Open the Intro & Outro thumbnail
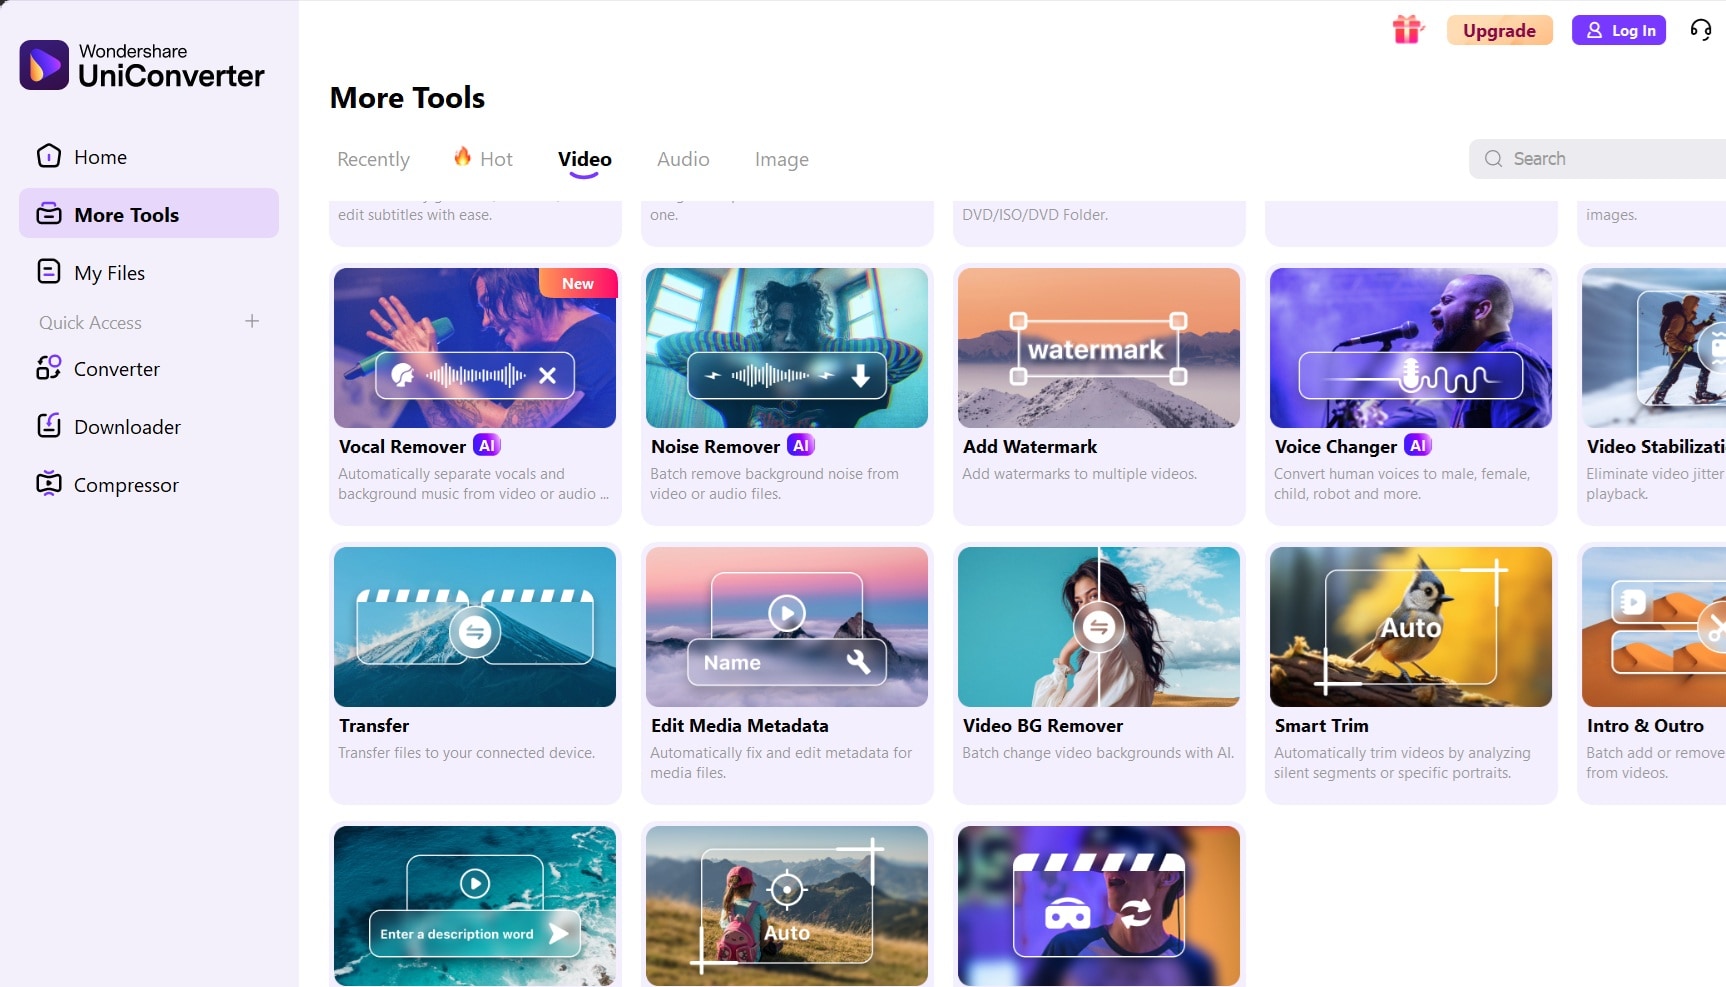The height and width of the screenshot is (987, 1726). [1654, 627]
